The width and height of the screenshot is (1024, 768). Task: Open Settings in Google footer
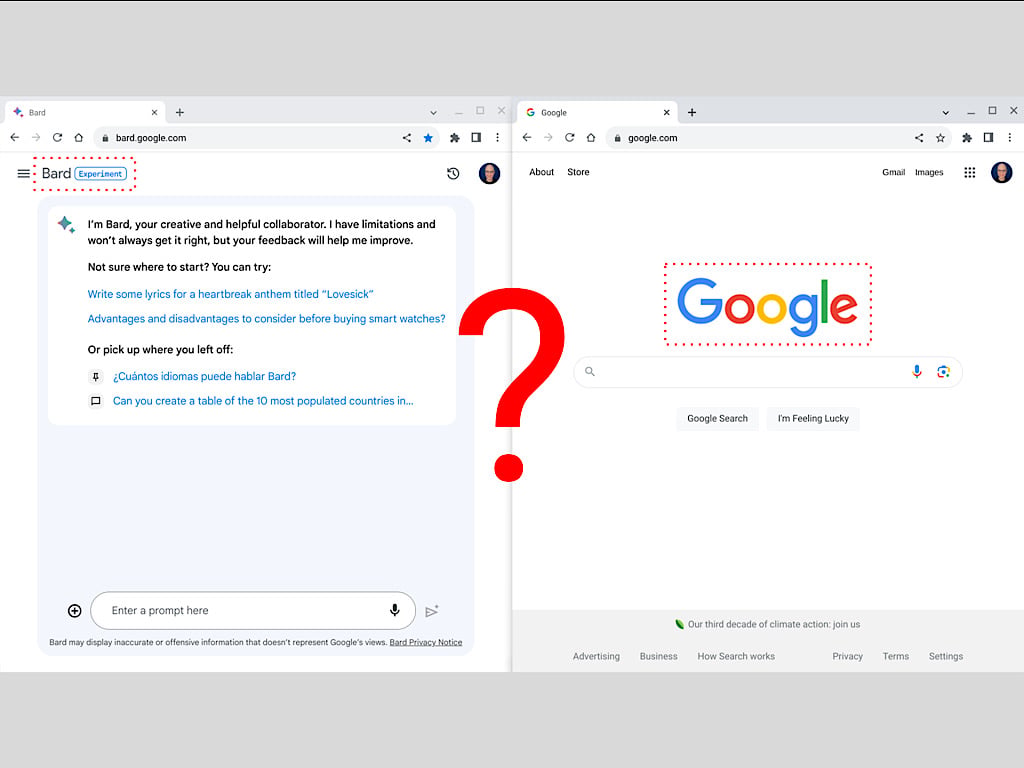[x=946, y=656]
